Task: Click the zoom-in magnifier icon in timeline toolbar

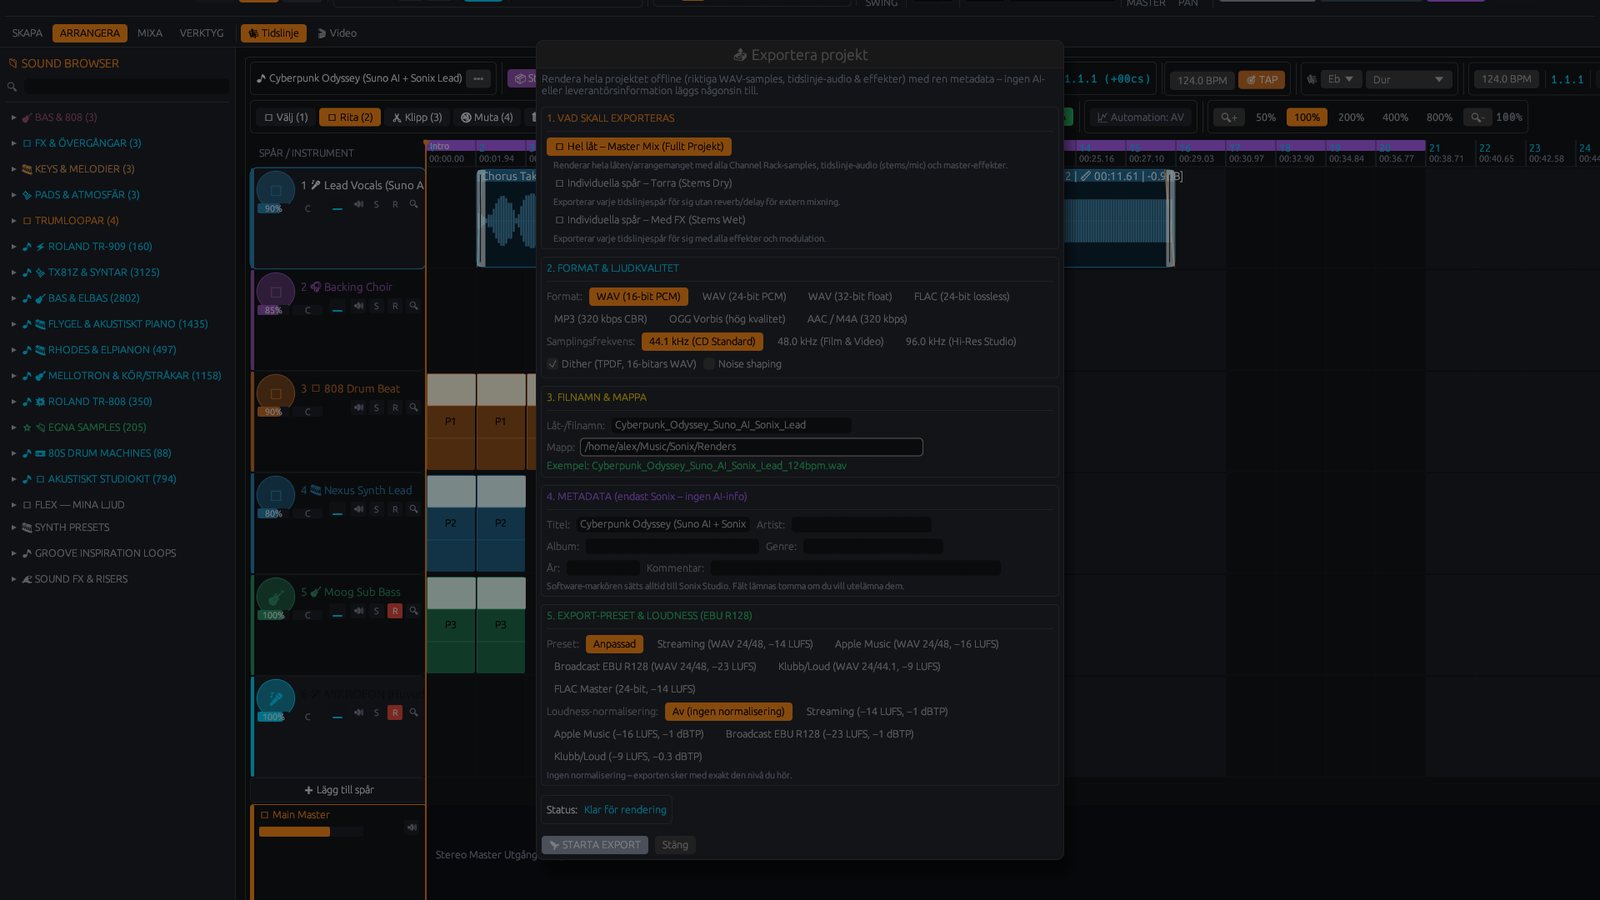Action: click(x=1229, y=117)
